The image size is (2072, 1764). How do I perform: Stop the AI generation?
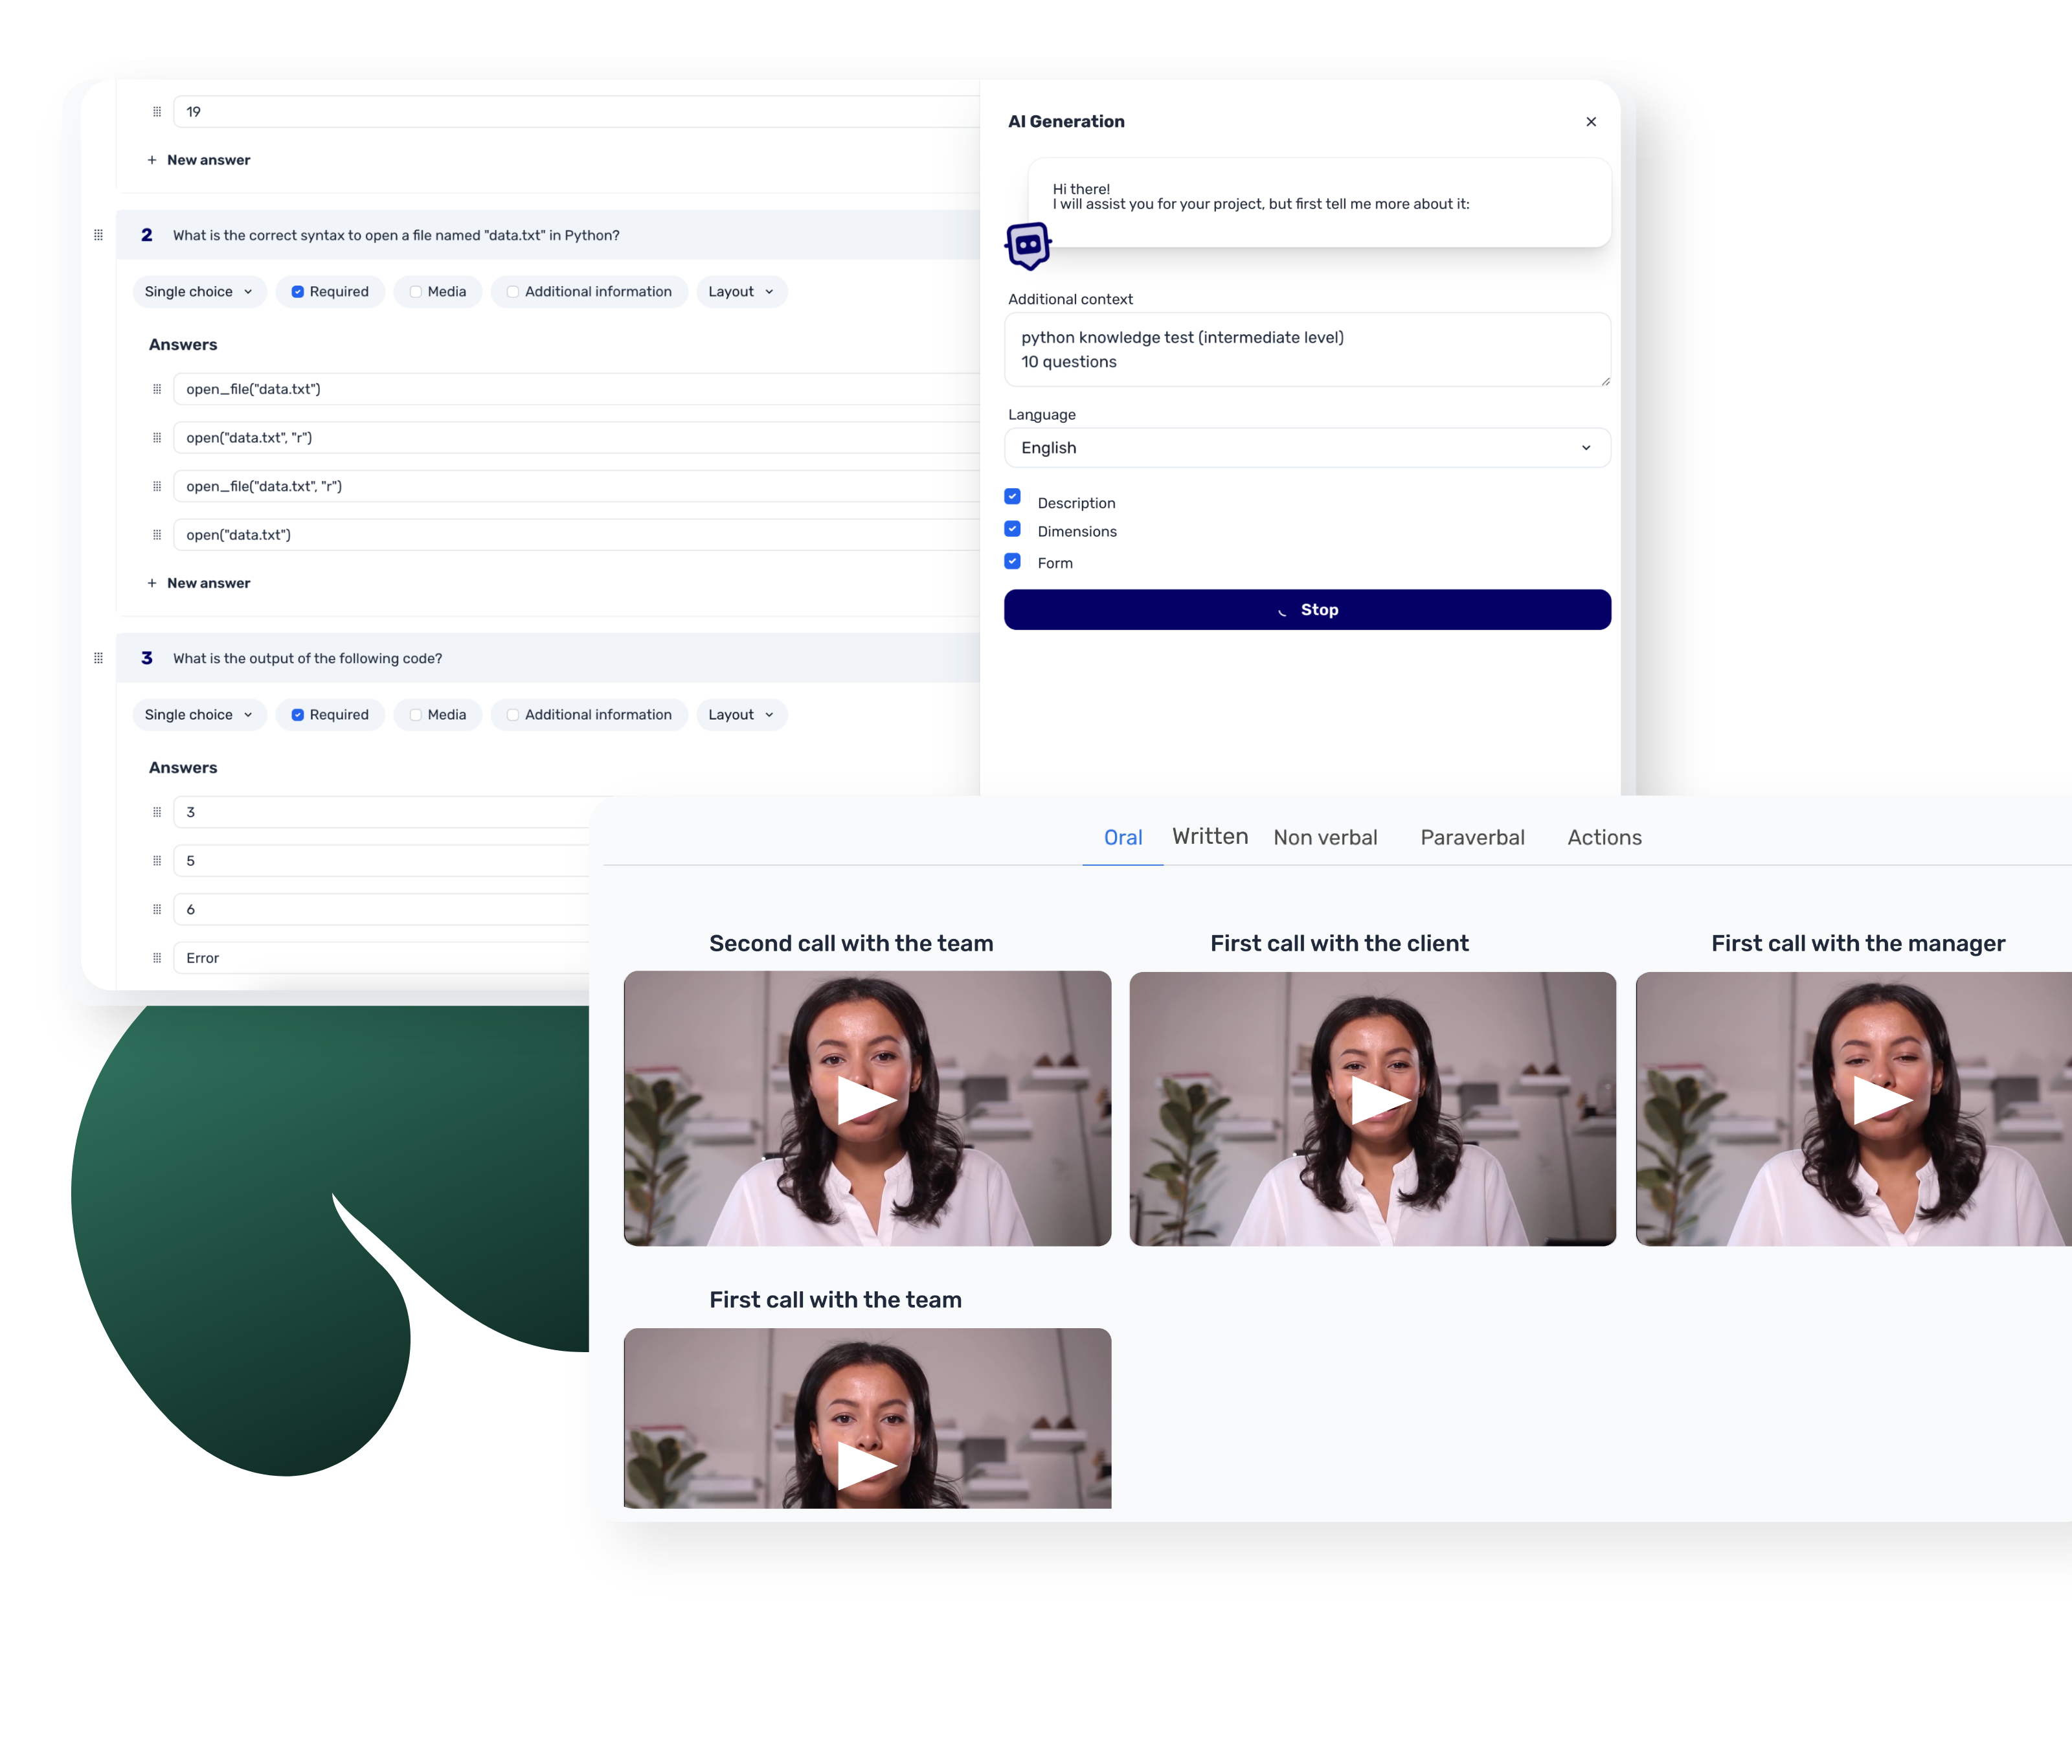point(1307,610)
